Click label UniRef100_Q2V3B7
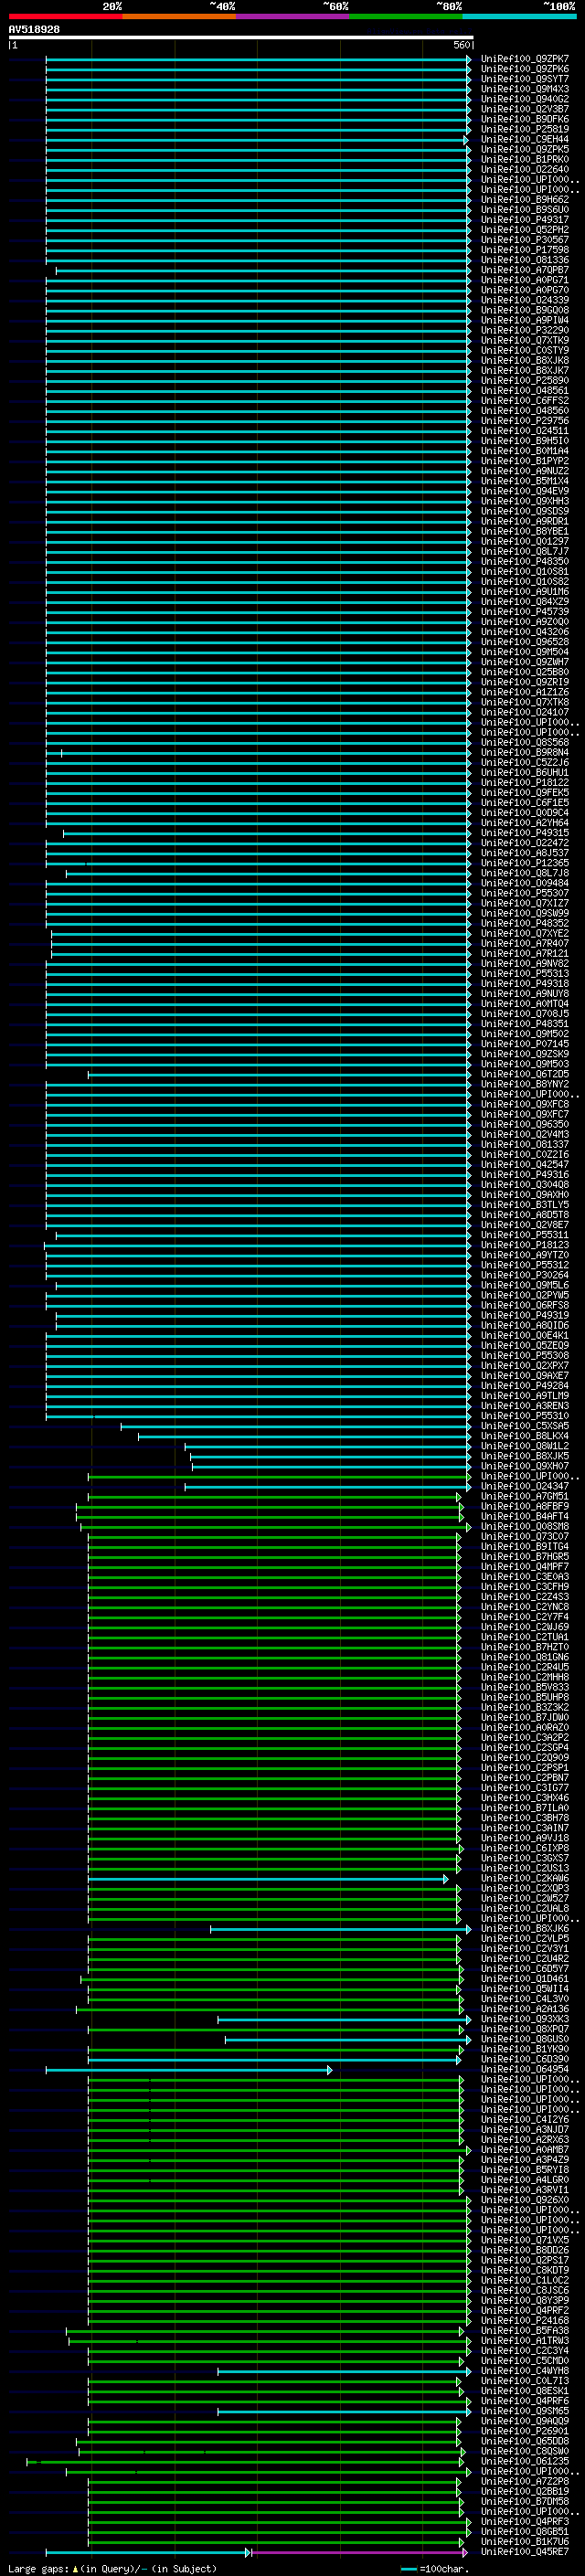This screenshot has height=2576, width=585. (x=525, y=109)
